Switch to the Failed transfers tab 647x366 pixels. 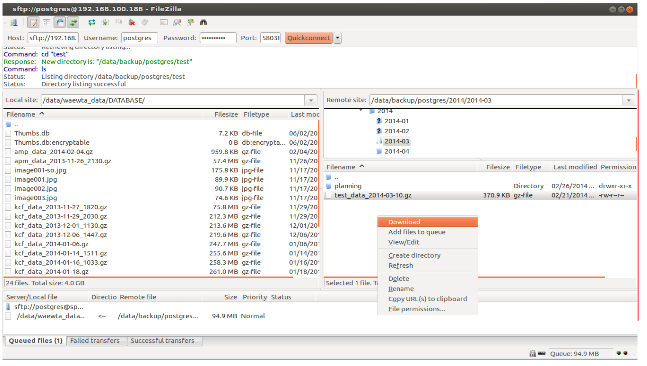95,341
